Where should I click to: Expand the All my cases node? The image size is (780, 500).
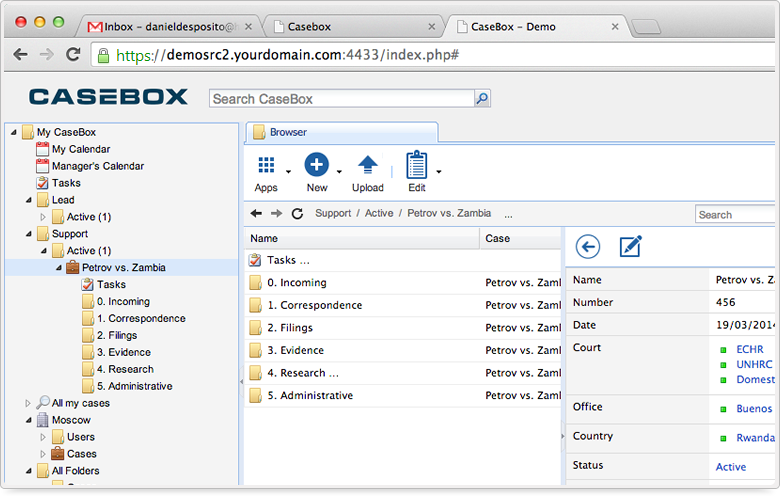coord(28,403)
